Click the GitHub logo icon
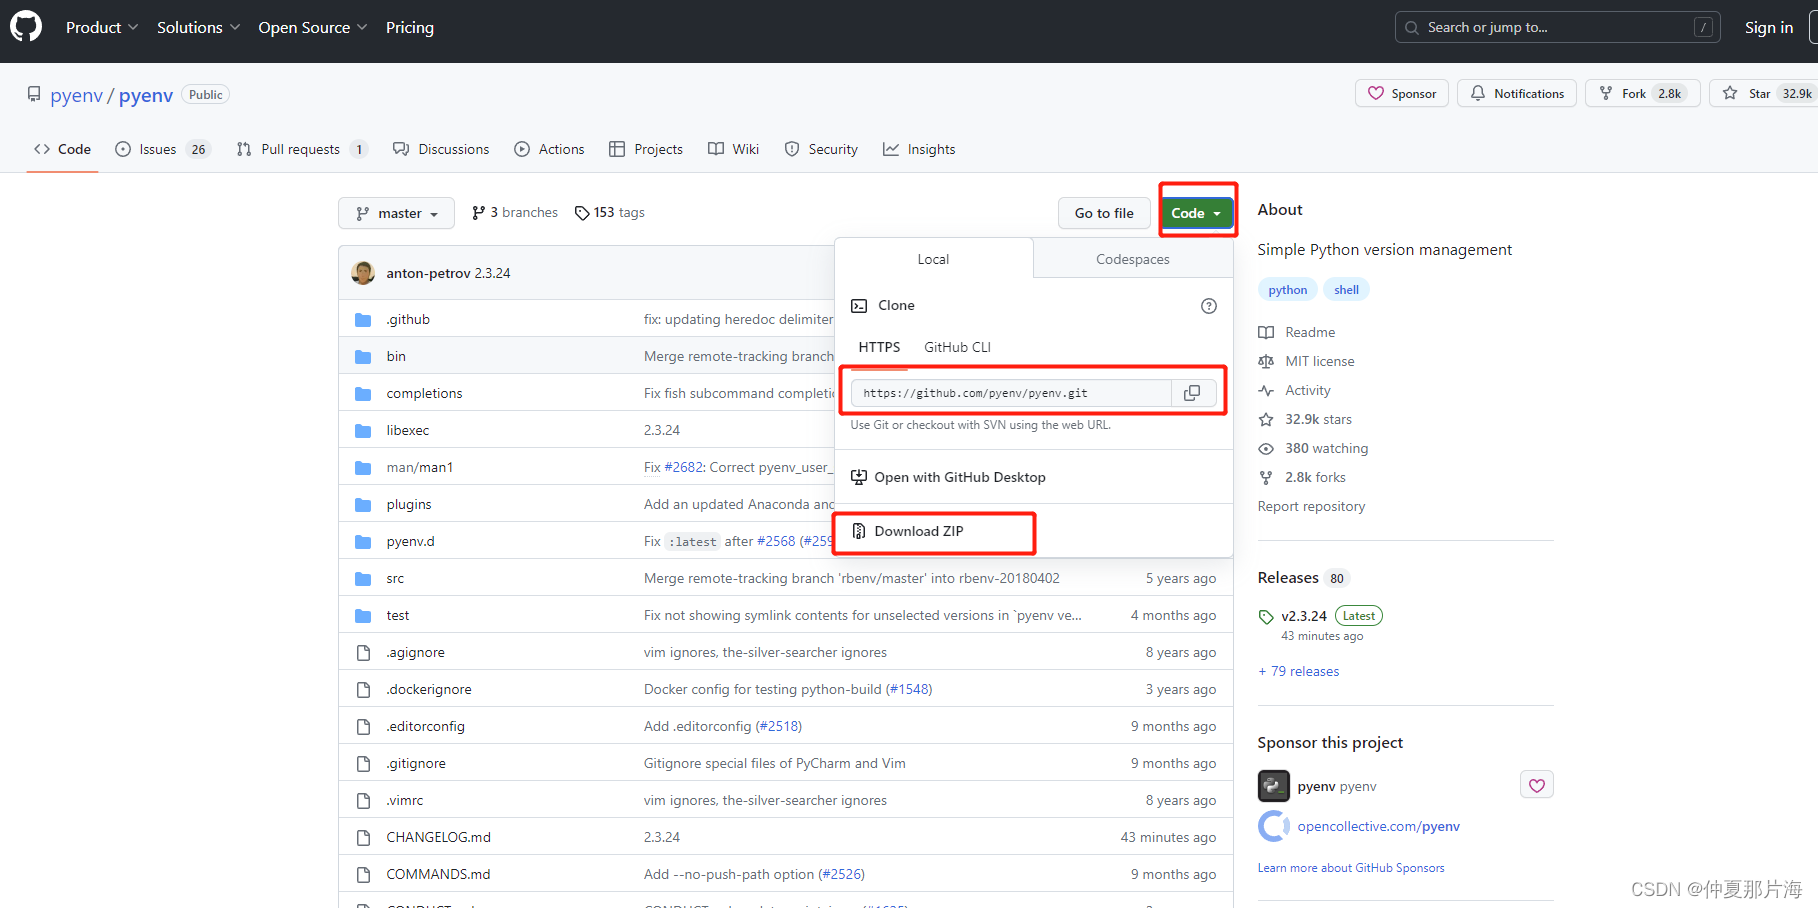 (x=26, y=27)
